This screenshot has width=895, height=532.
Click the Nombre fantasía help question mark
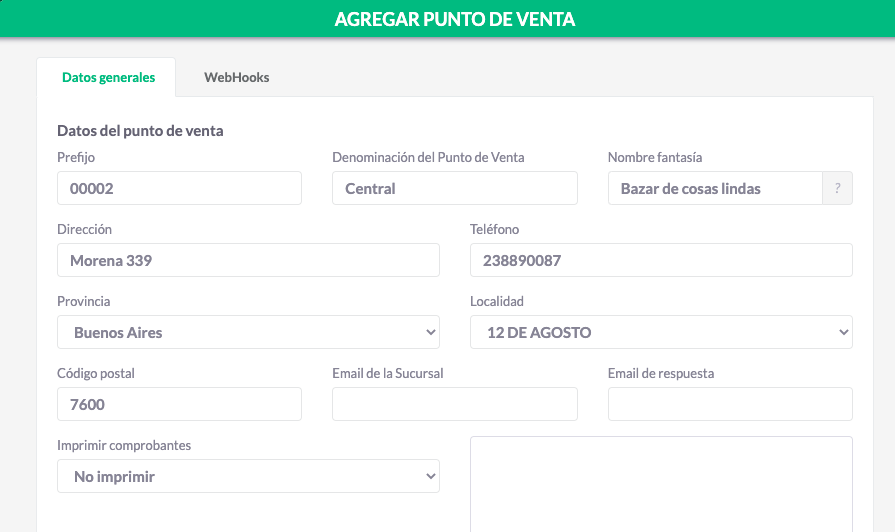point(837,188)
